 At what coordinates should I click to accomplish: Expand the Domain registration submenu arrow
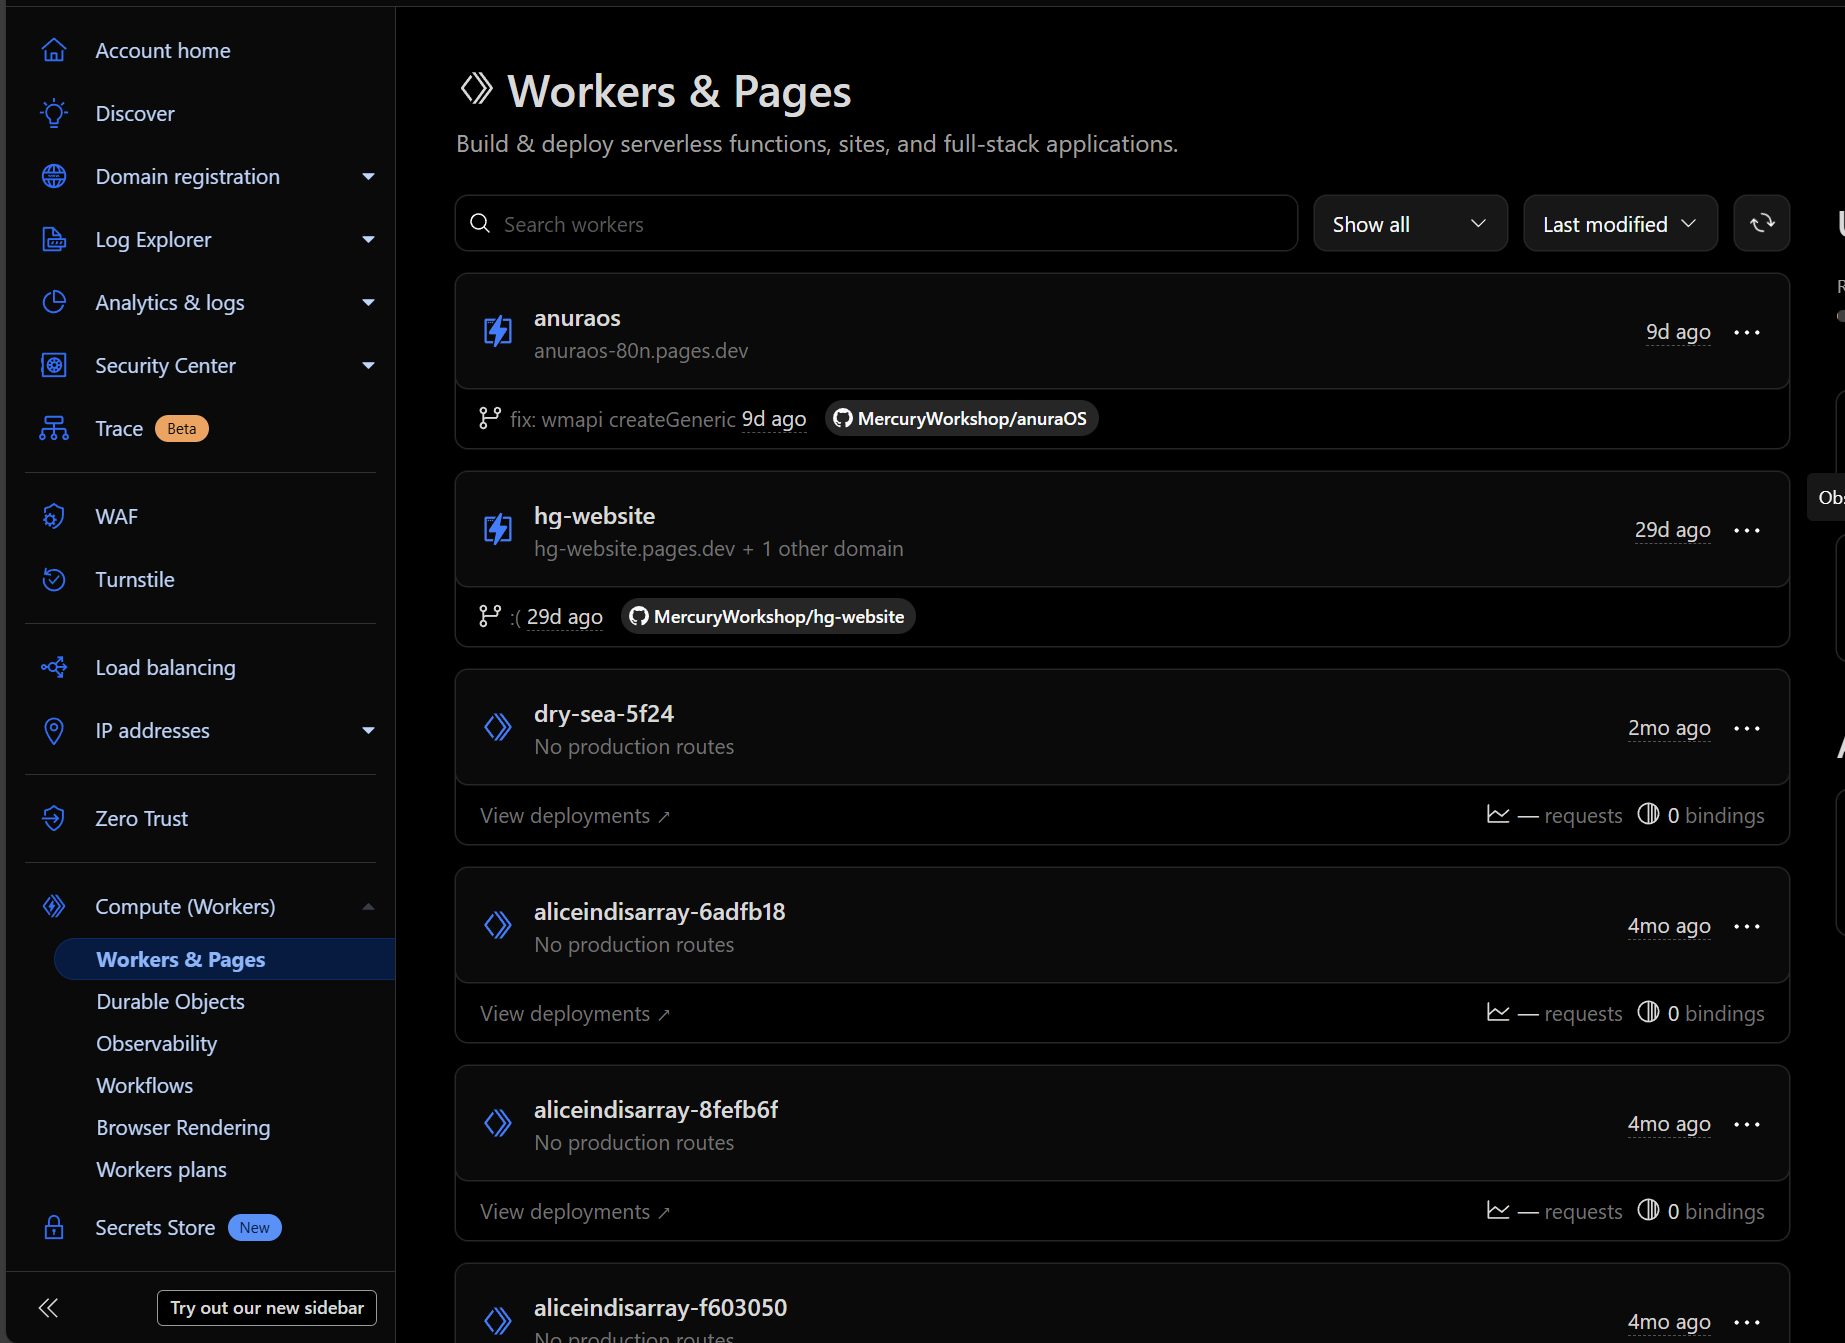[368, 177]
